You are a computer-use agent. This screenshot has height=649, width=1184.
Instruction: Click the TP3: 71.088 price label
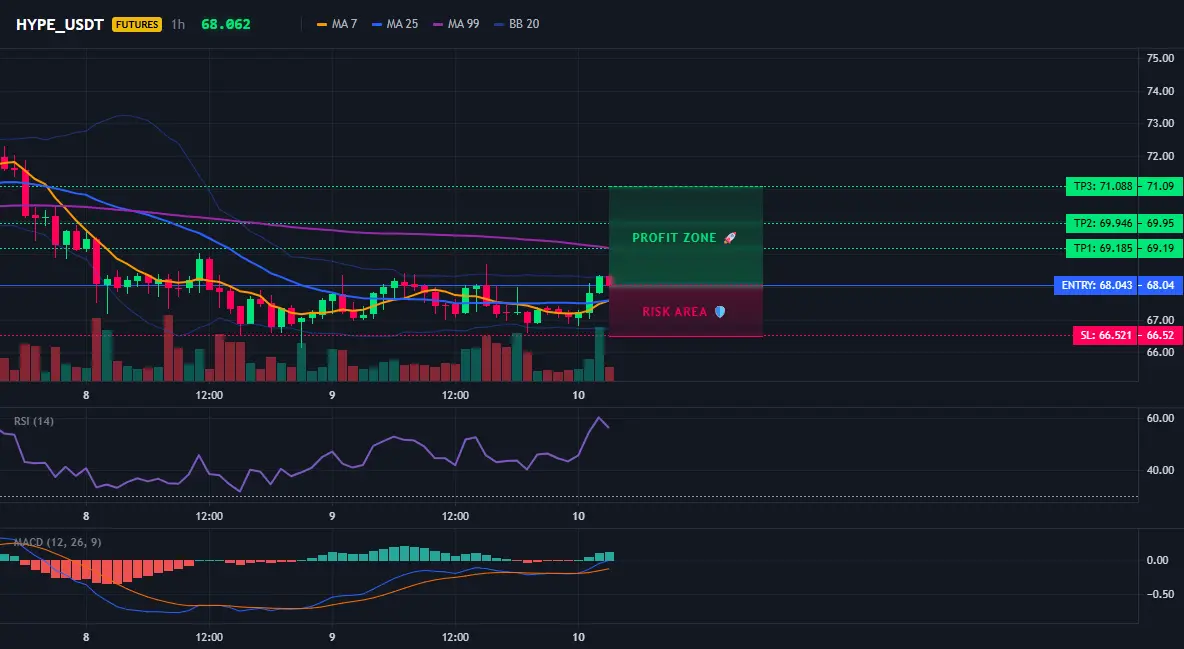point(1099,186)
